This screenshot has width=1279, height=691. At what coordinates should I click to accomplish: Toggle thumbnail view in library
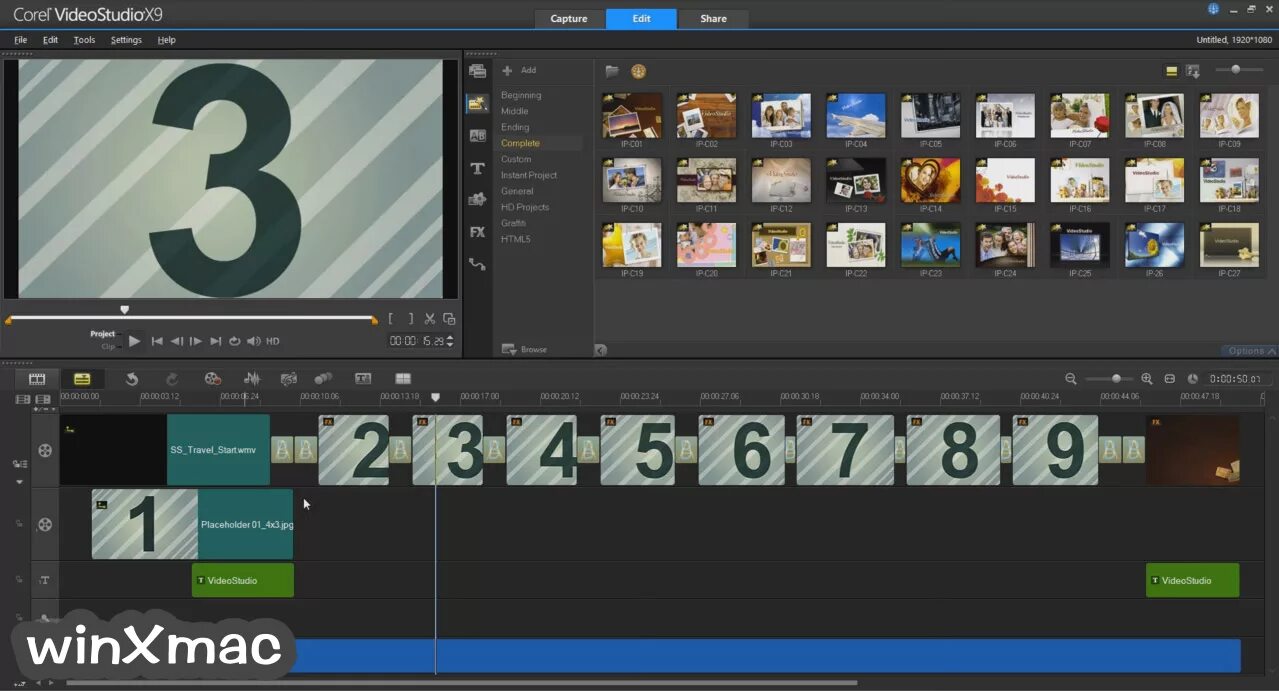click(1172, 71)
